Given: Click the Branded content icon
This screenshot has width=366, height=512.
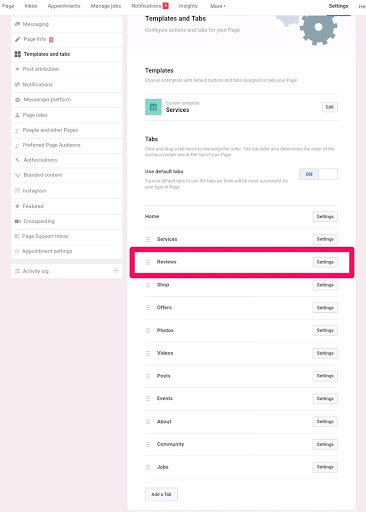Looking at the screenshot, I should [x=18, y=175].
